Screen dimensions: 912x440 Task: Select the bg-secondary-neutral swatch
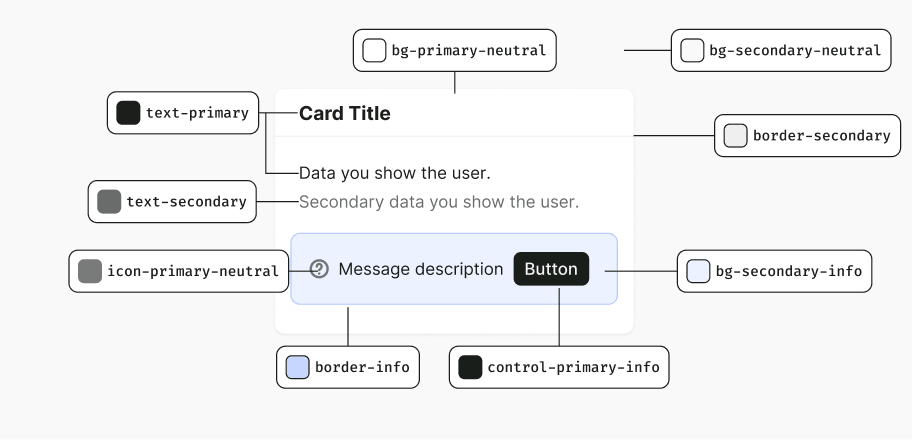[x=692, y=51]
